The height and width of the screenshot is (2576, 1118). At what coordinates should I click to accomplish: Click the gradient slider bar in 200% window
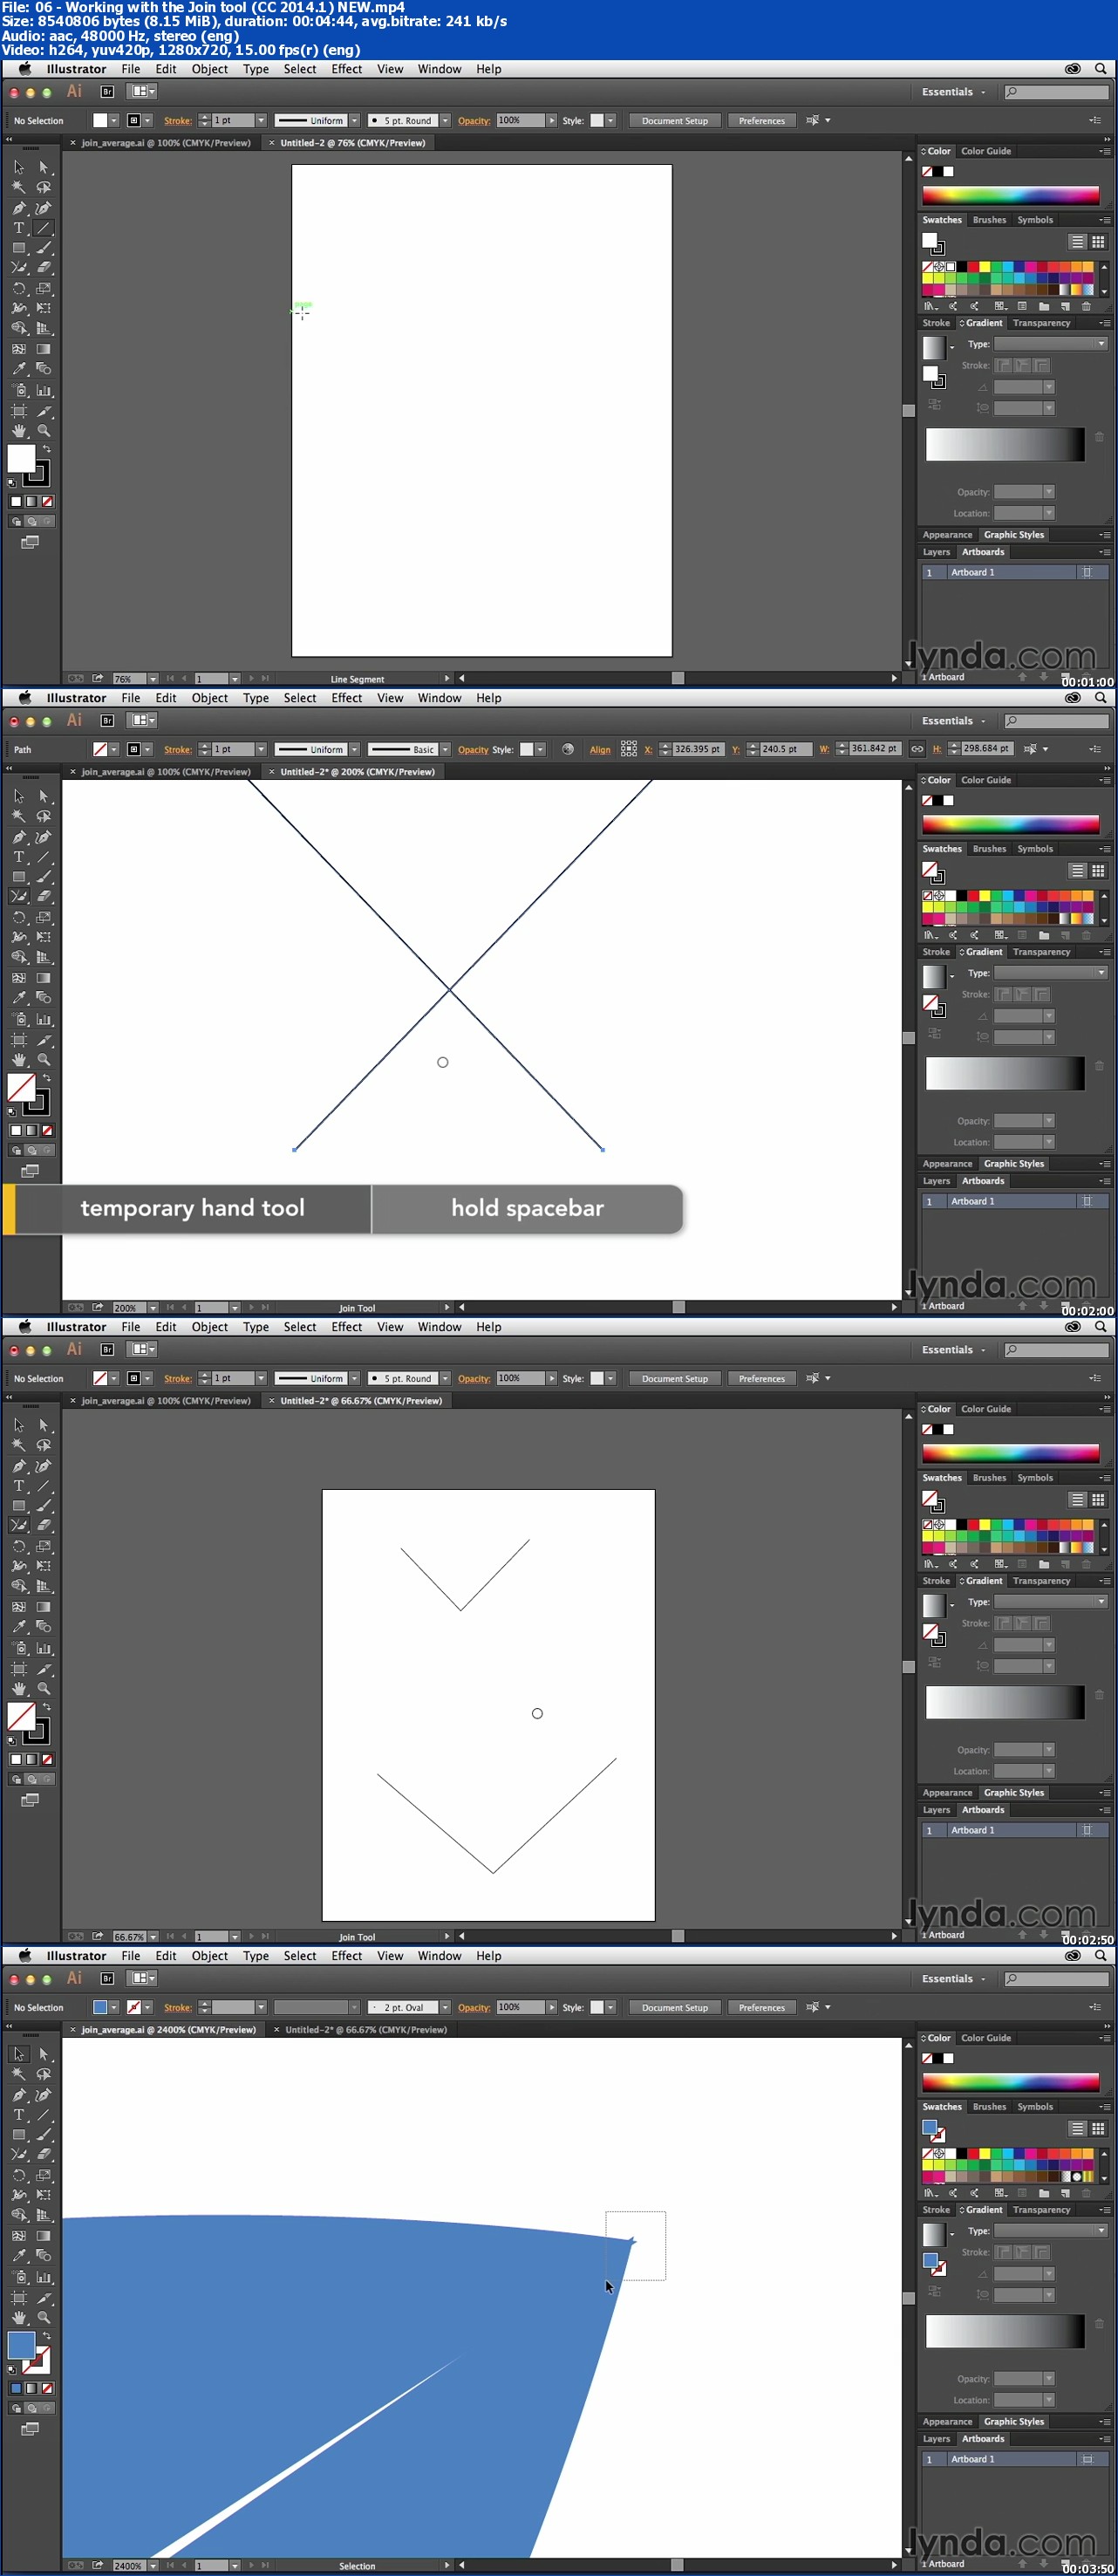point(1005,1073)
